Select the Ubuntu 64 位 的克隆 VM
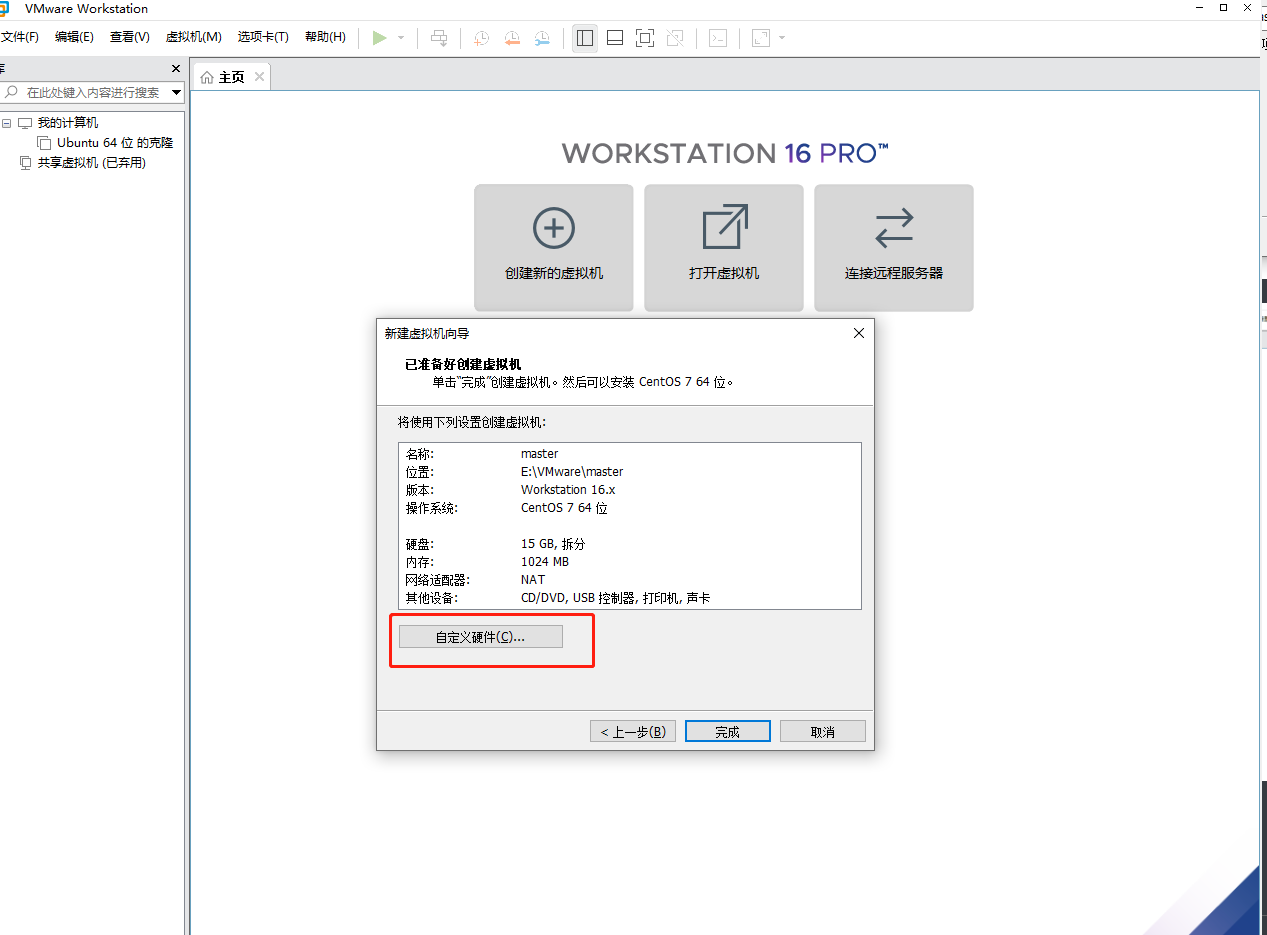The width and height of the screenshot is (1267, 935). pos(115,143)
